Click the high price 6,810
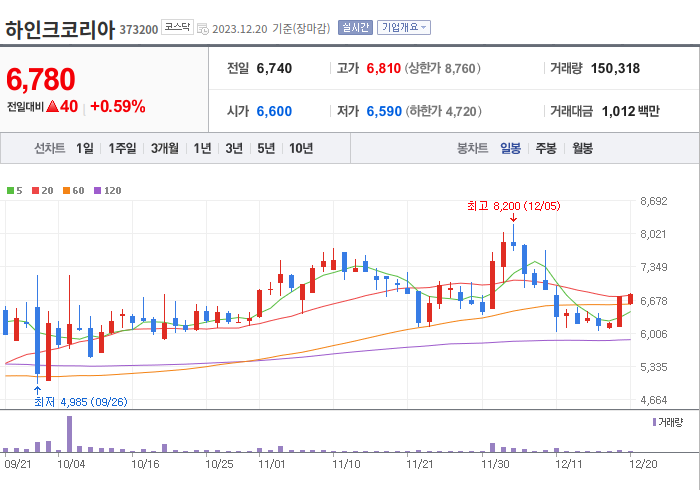Screen dimensions: 700x490 pyautogui.click(x=383, y=68)
